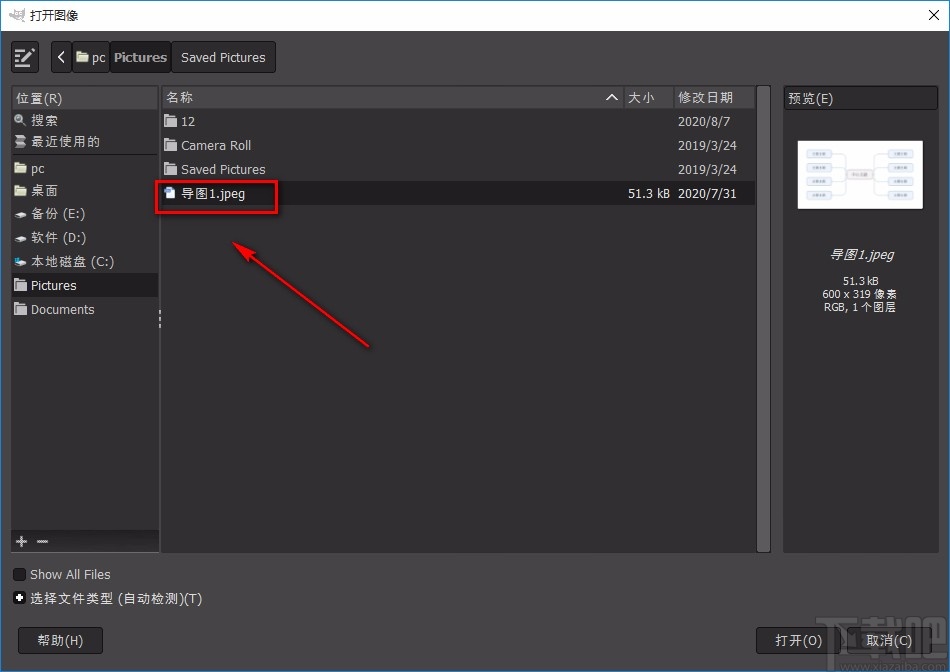Click the Saved Pictures folder name in the list
The width and height of the screenshot is (950, 672).
click(223, 169)
